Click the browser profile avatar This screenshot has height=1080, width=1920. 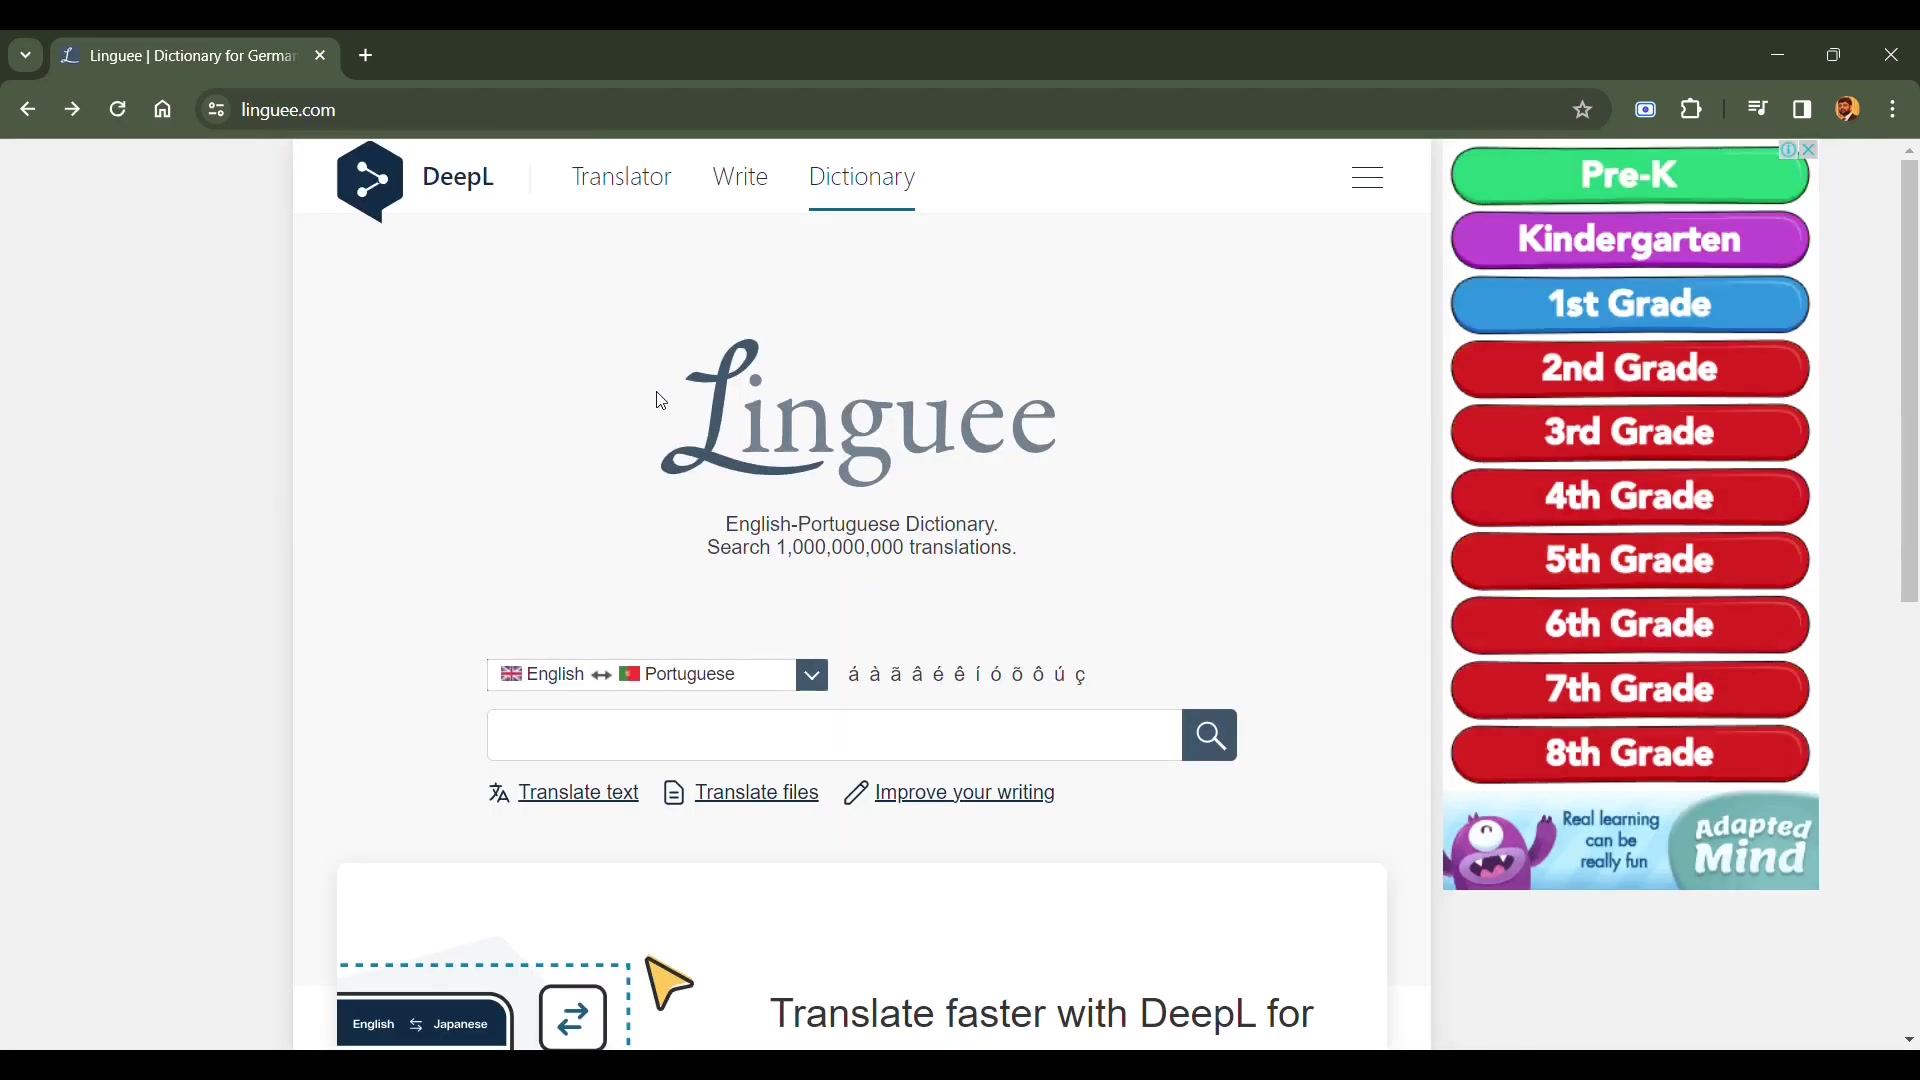(1849, 110)
